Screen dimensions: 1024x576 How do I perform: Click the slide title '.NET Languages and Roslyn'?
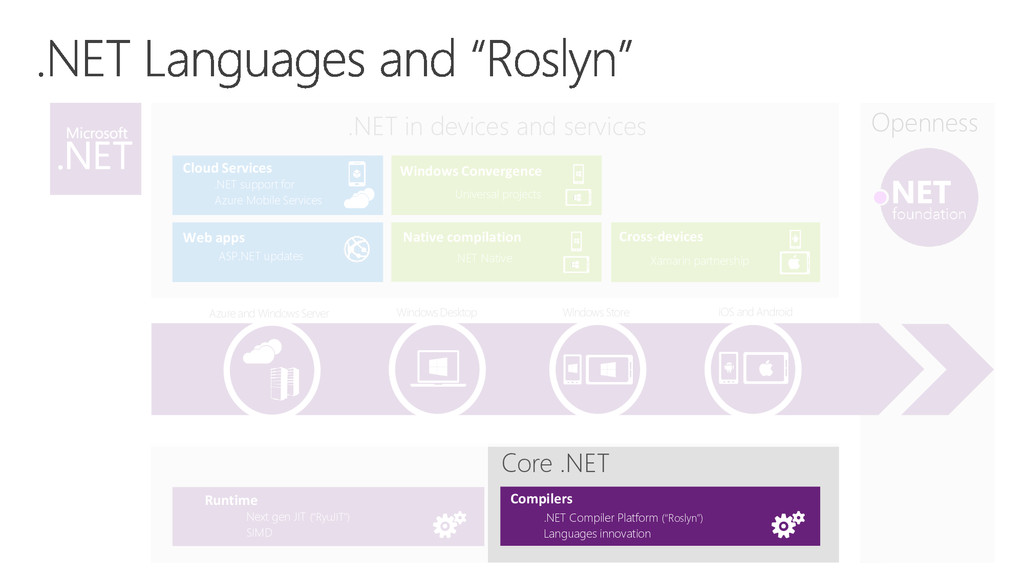tap(334, 60)
